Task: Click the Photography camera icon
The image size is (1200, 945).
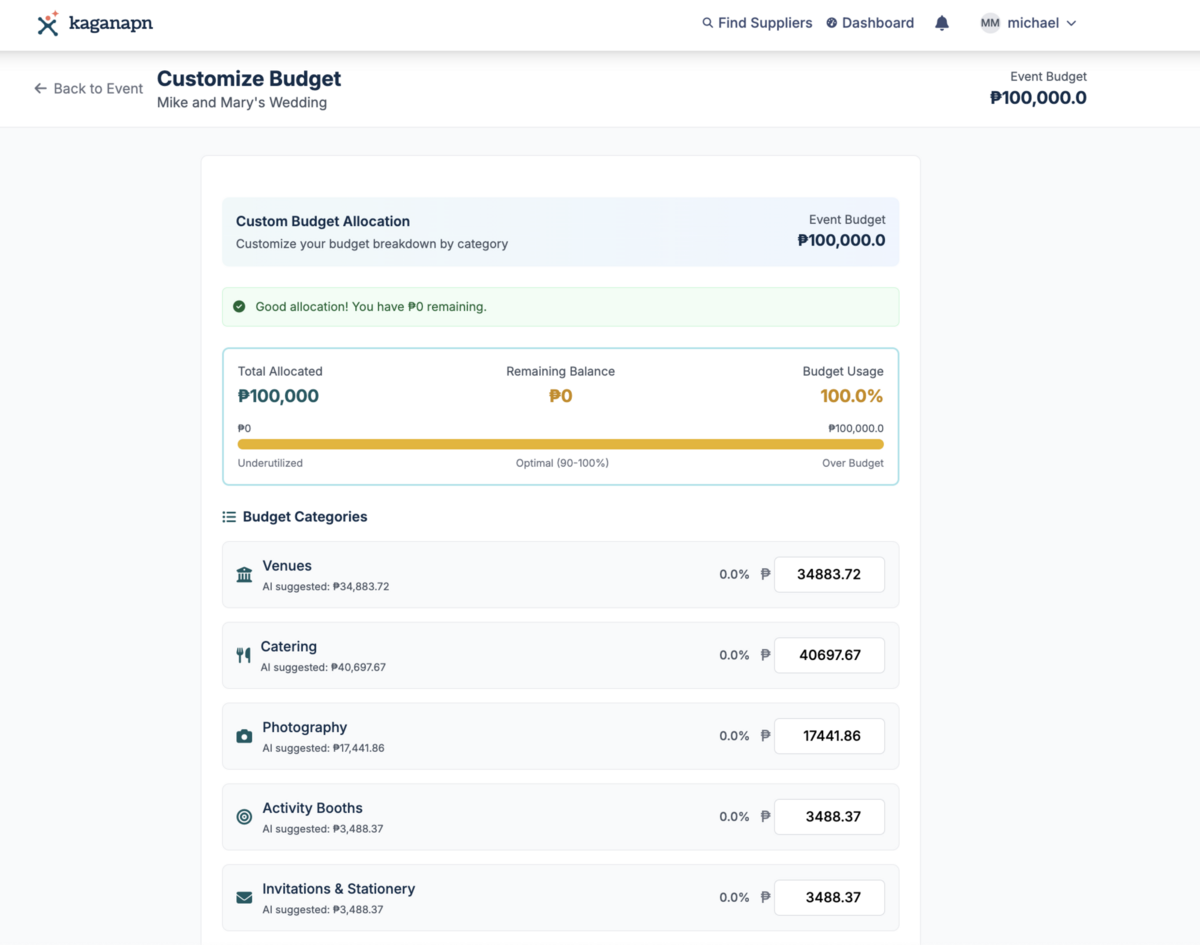Action: pos(243,736)
